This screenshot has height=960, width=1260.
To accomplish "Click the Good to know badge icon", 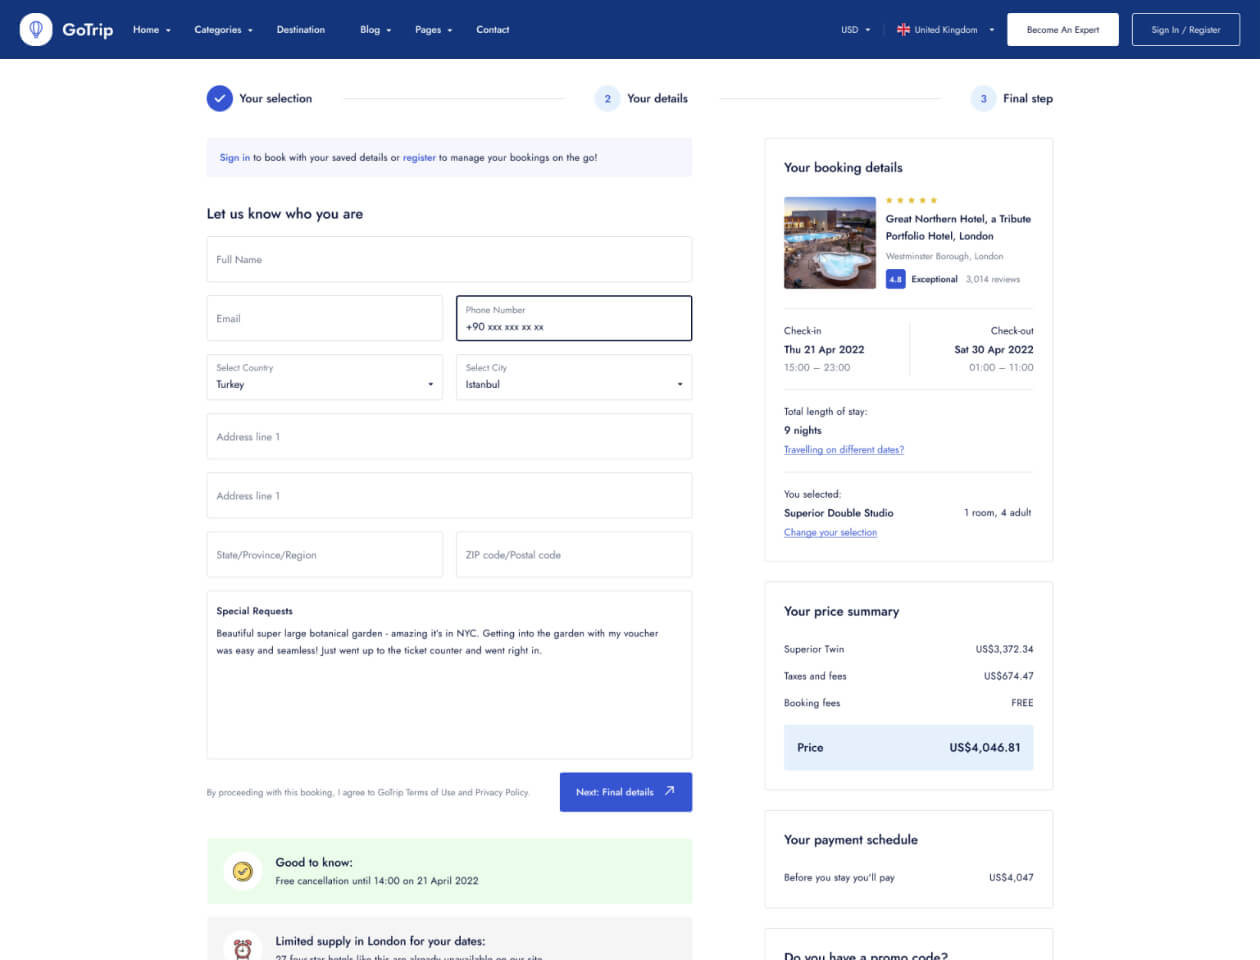I will tap(242, 871).
